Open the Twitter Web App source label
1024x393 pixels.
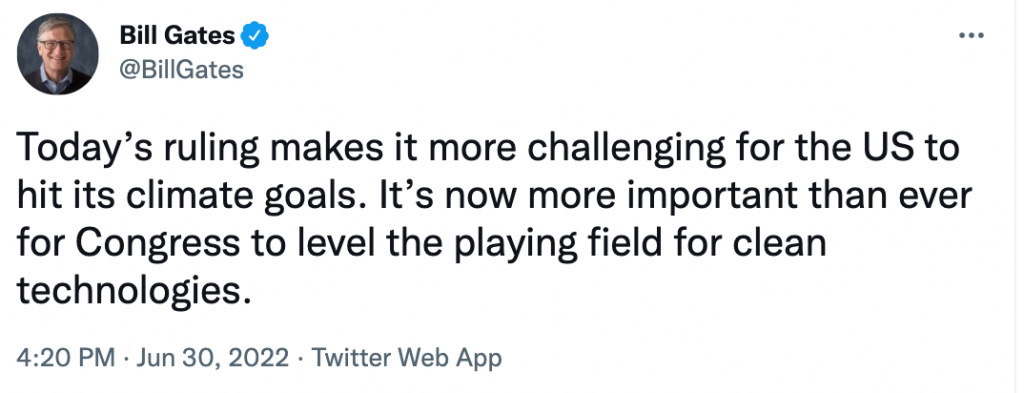(406, 358)
